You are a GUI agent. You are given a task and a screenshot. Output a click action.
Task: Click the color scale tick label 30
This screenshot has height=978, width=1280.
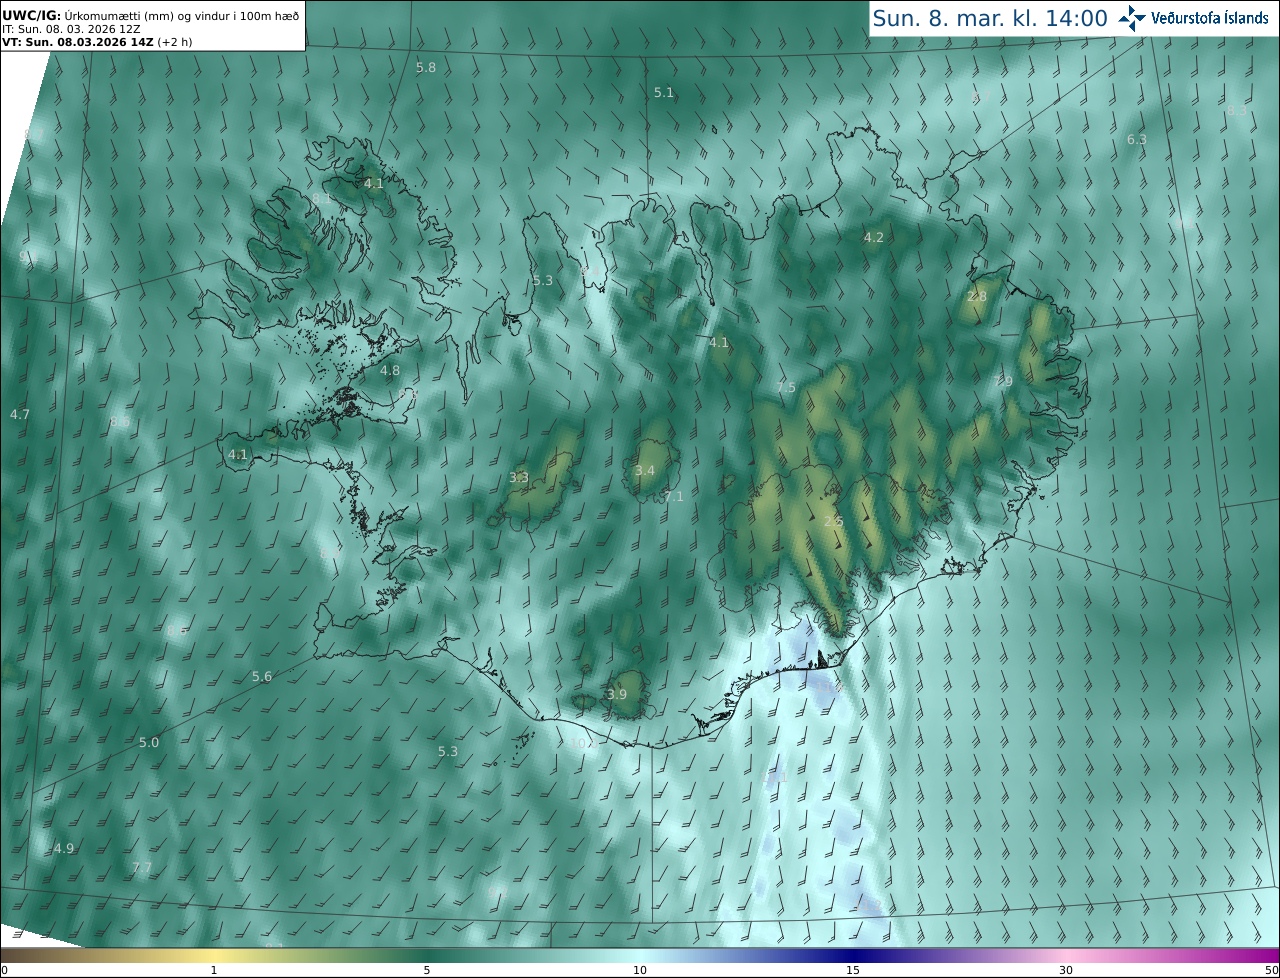(1066, 970)
